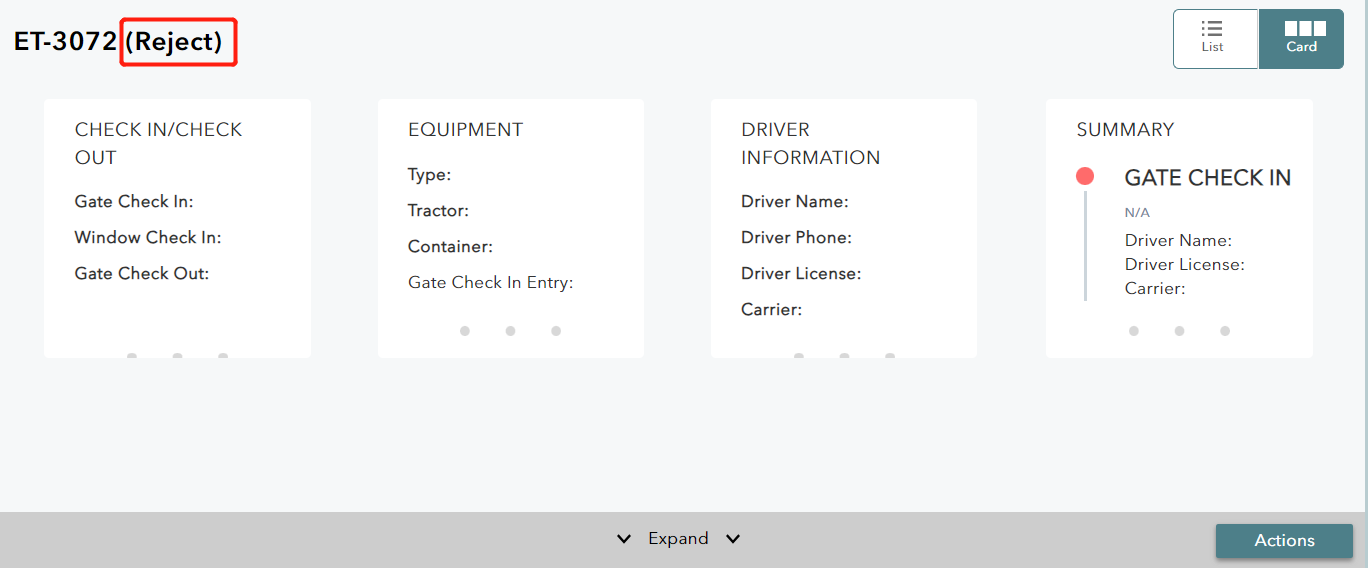This screenshot has width=1368, height=568.
Task: Select middle page dot in Equipment card
Action: 510,331
